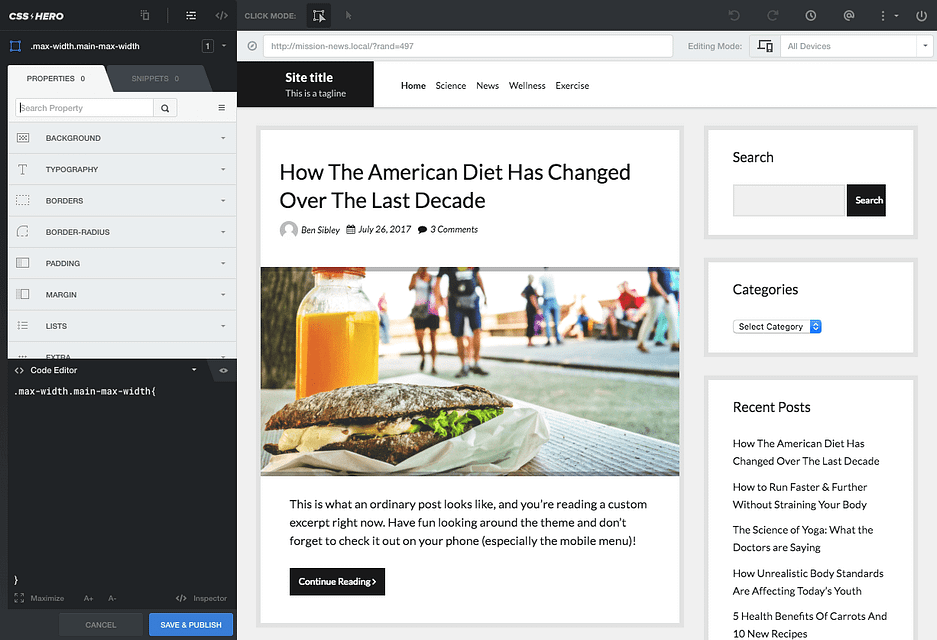Click inside the CSS code editor area

122,485
